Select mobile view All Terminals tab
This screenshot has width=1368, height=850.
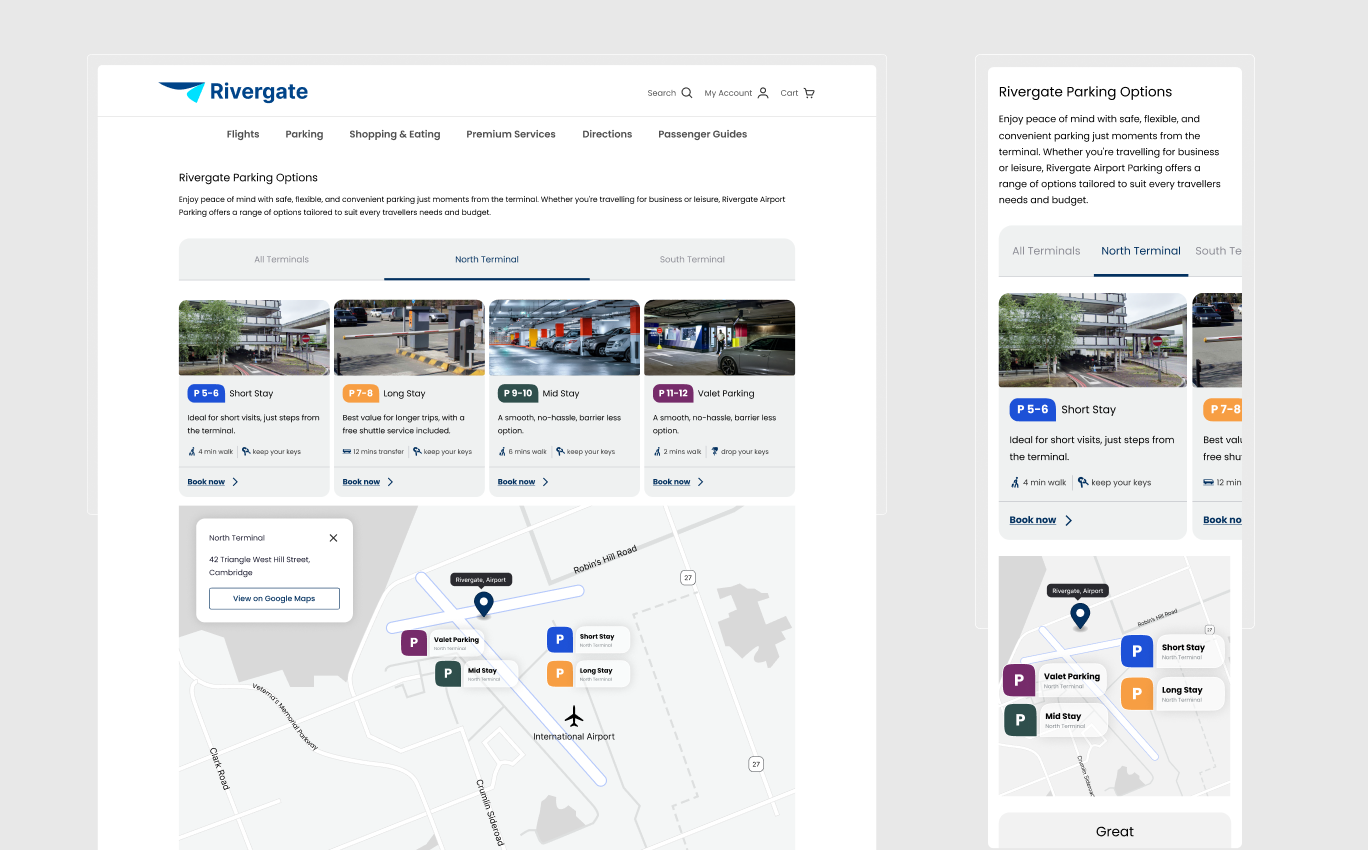point(1046,251)
